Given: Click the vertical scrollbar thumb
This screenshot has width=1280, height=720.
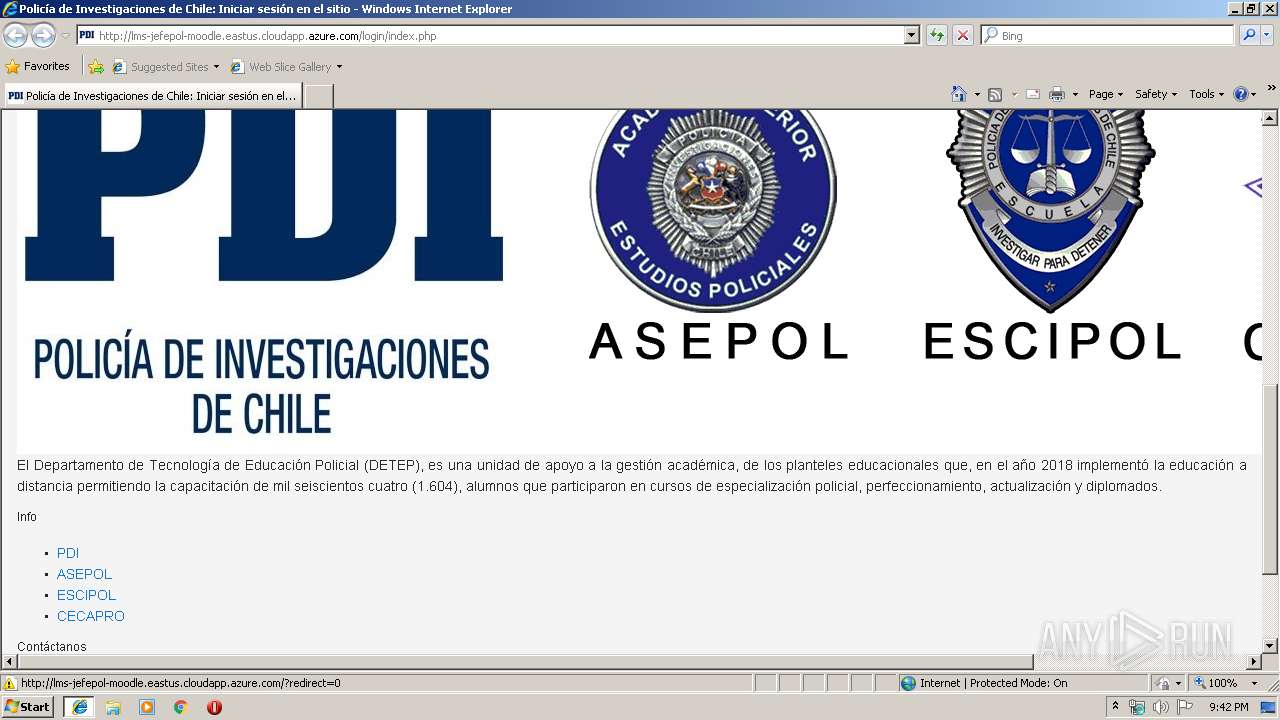Looking at the screenshot, I should [1270, 479].
